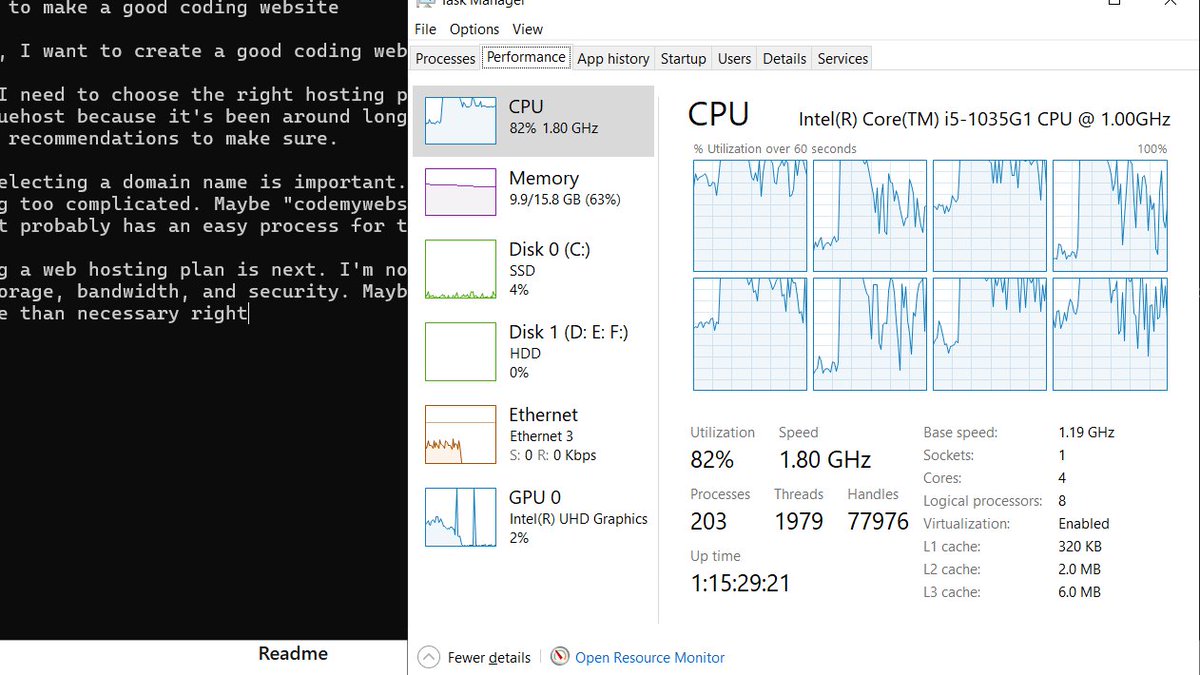The image size is (1200, 675).
Task: Click the Processes count 203
Action: click(708, 521)
